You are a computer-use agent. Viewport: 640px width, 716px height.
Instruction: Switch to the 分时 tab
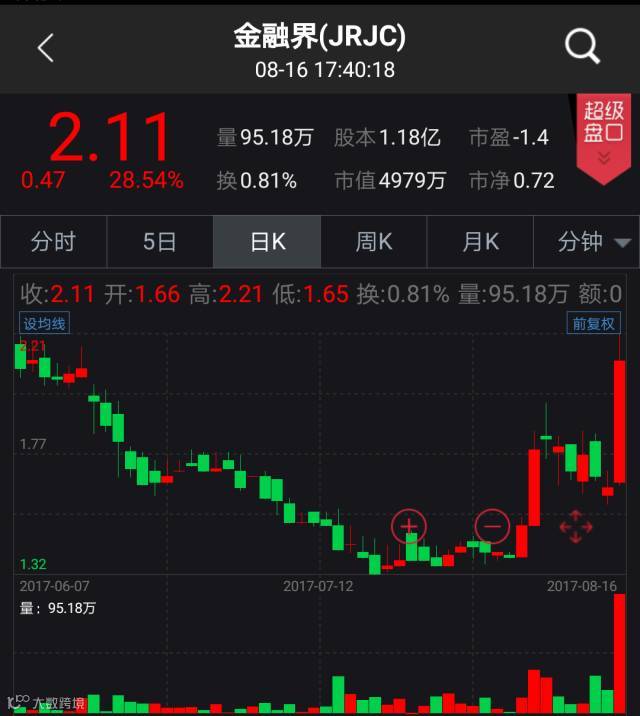(53, 242)
